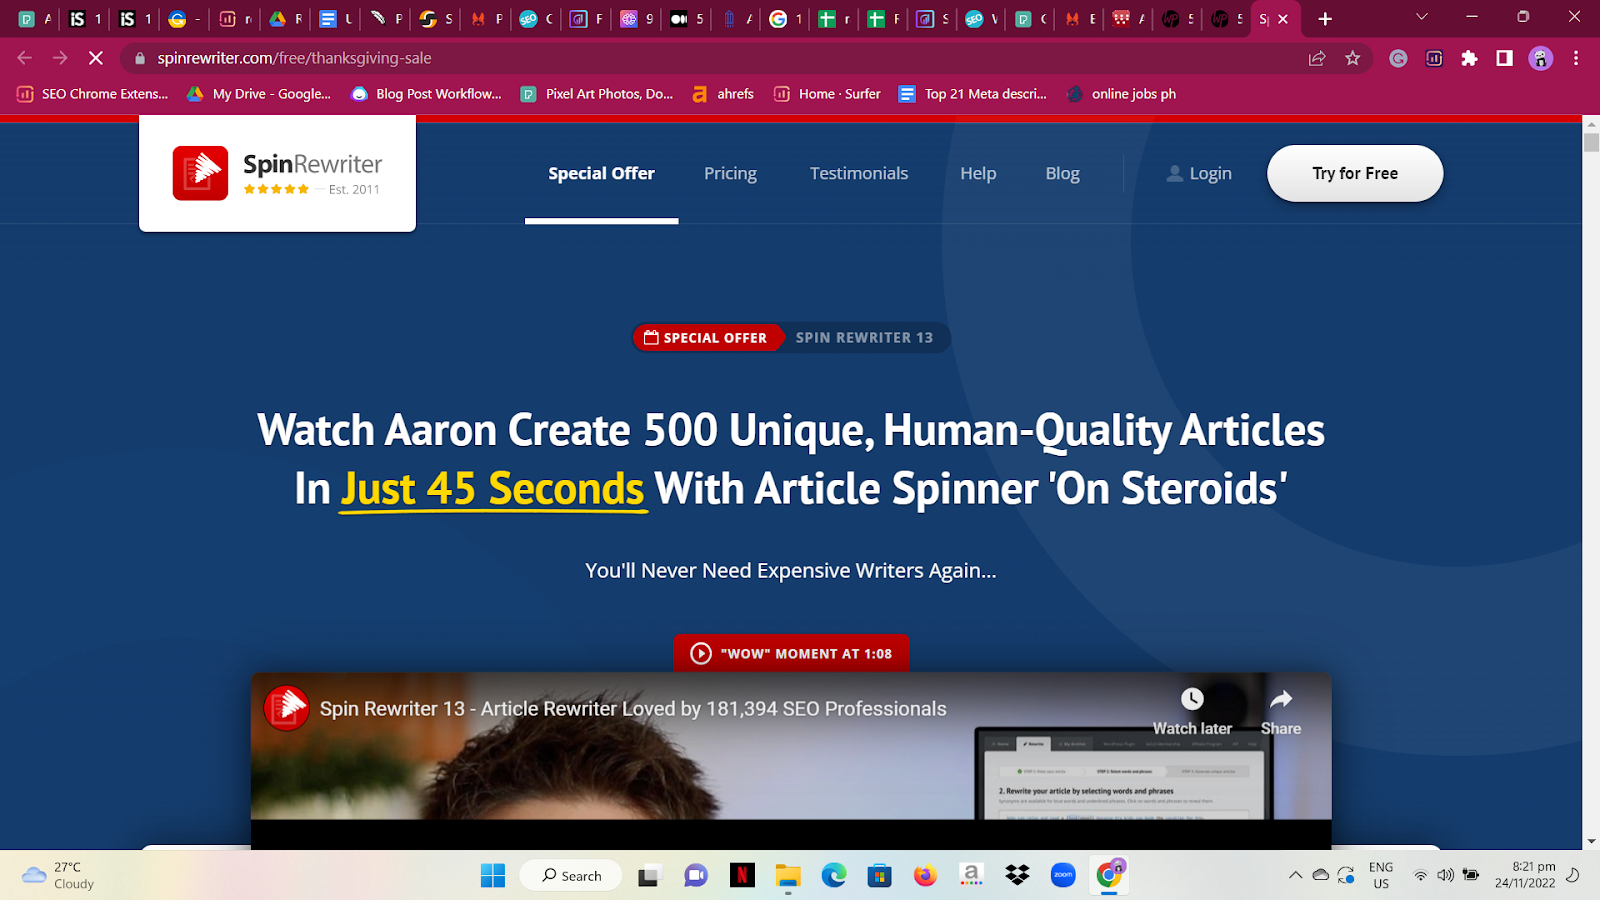This screenshot has width=1600, height=900.
Task: Close the active Spin Rewriter tab
Action: tap(1283, 19)
